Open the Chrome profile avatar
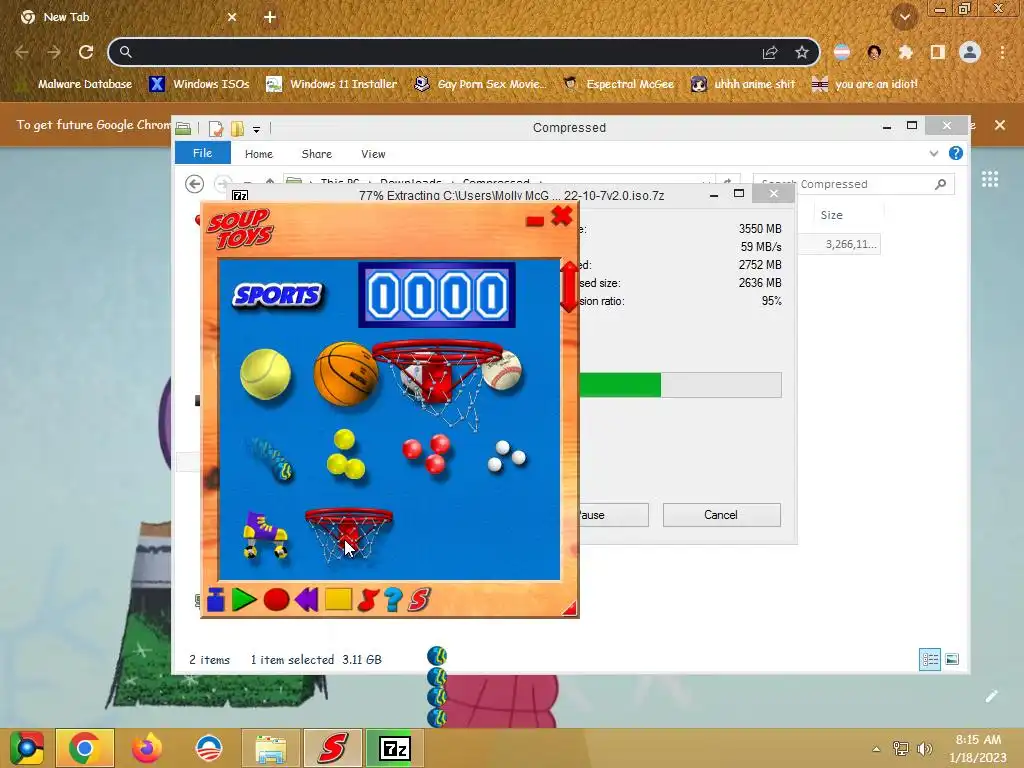 click(x=970, y=52)
